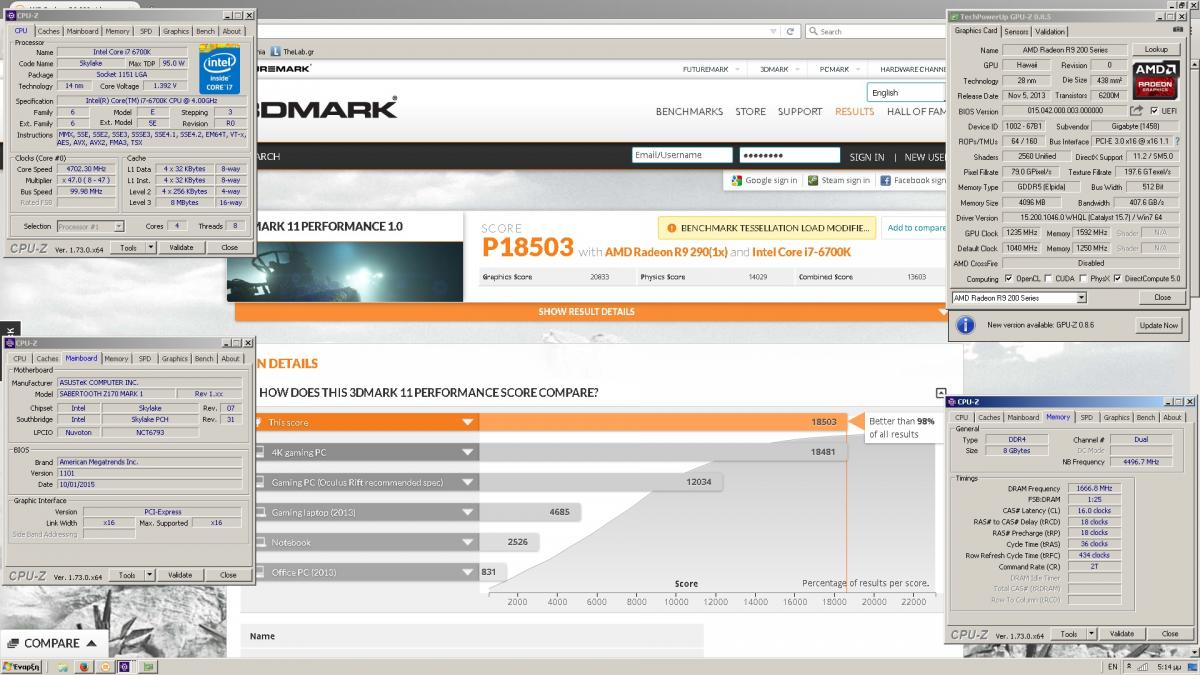Click the orange This score bar 18503

(663, 422)
